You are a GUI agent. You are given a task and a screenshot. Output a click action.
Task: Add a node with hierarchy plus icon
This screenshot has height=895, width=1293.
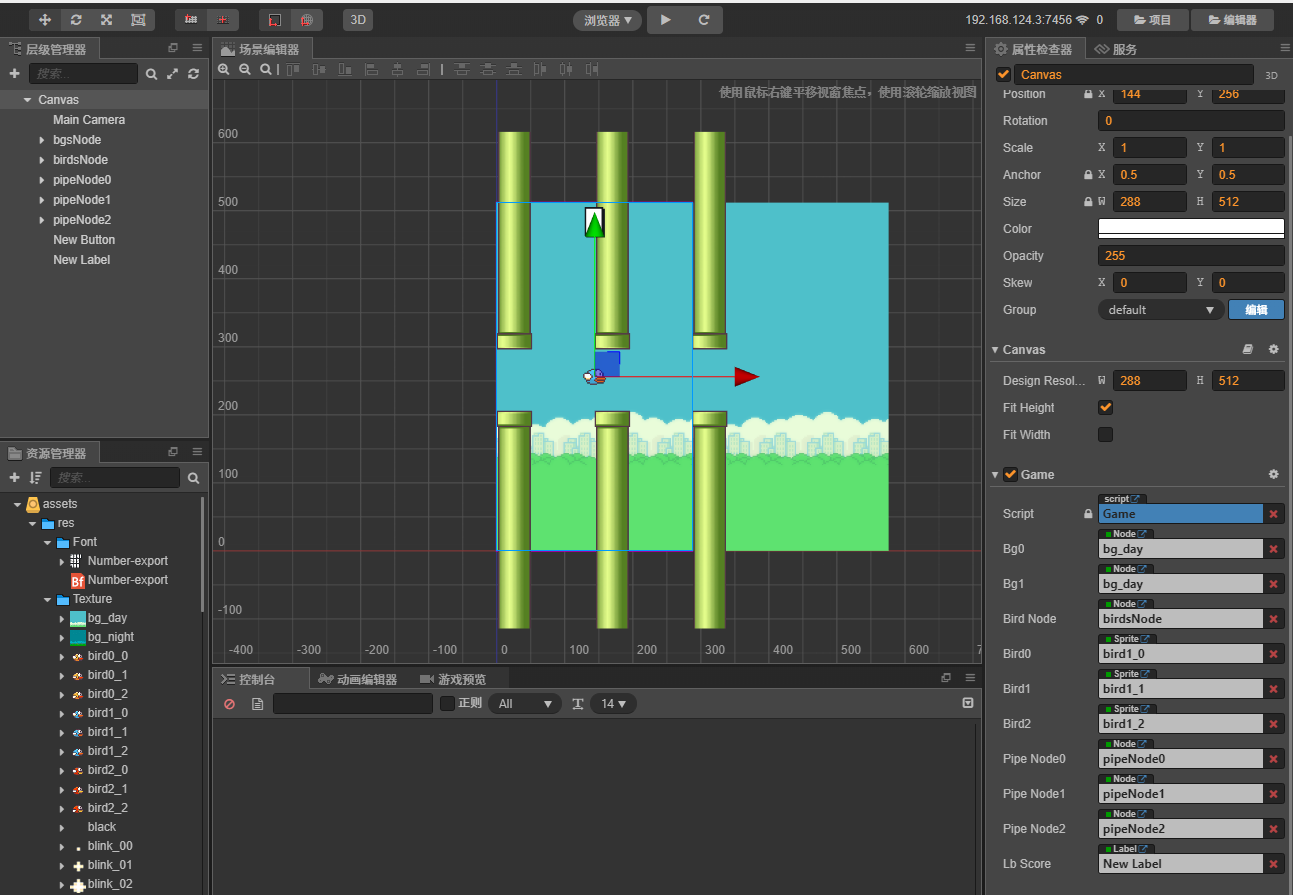pos(14,74)
